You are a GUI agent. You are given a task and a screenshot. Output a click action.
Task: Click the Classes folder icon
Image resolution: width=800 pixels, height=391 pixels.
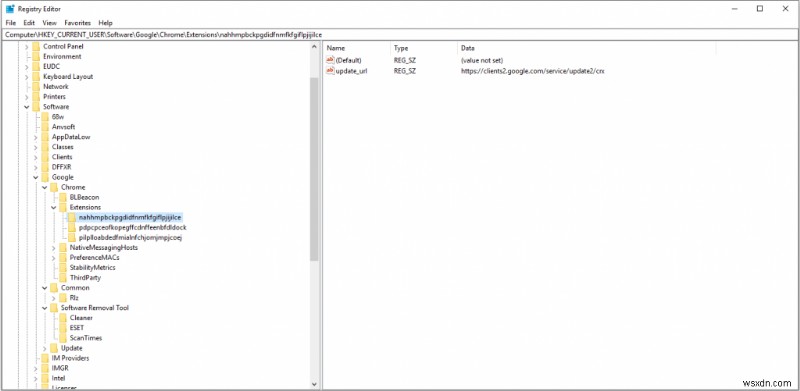point(45,146)
